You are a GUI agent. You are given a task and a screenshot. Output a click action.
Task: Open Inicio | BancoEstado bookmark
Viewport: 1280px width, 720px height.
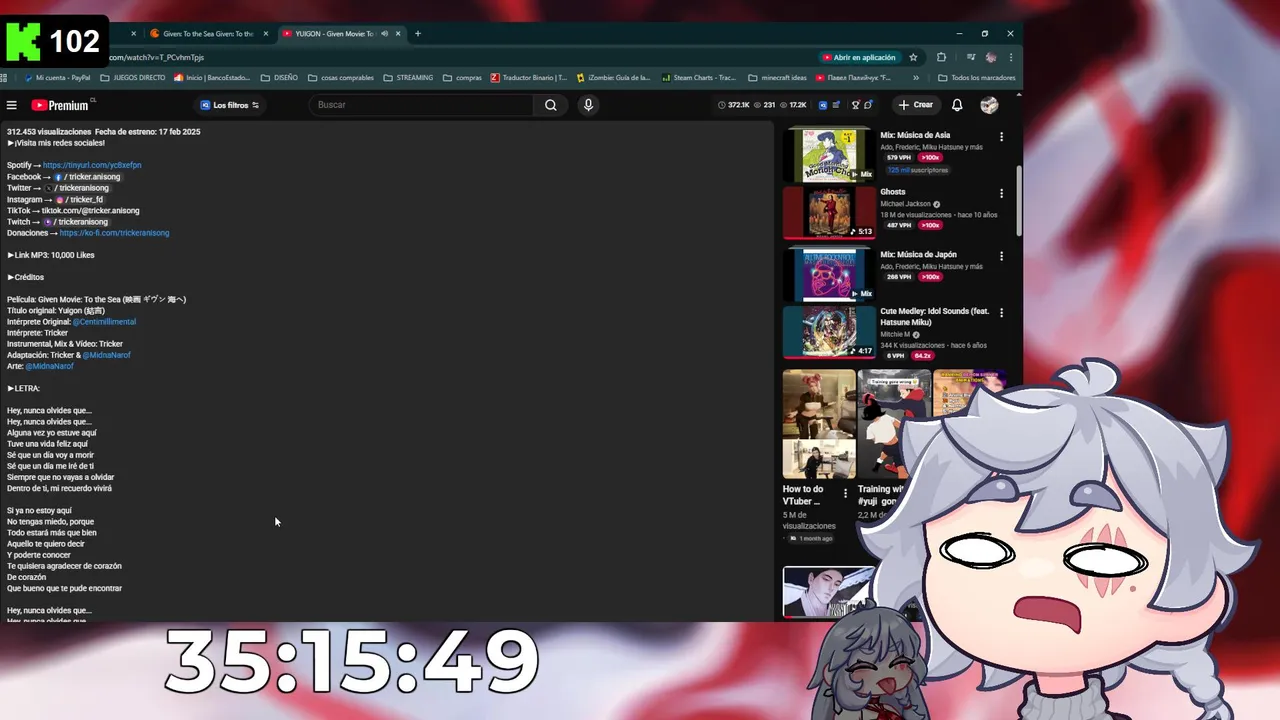tap(212, 78)
